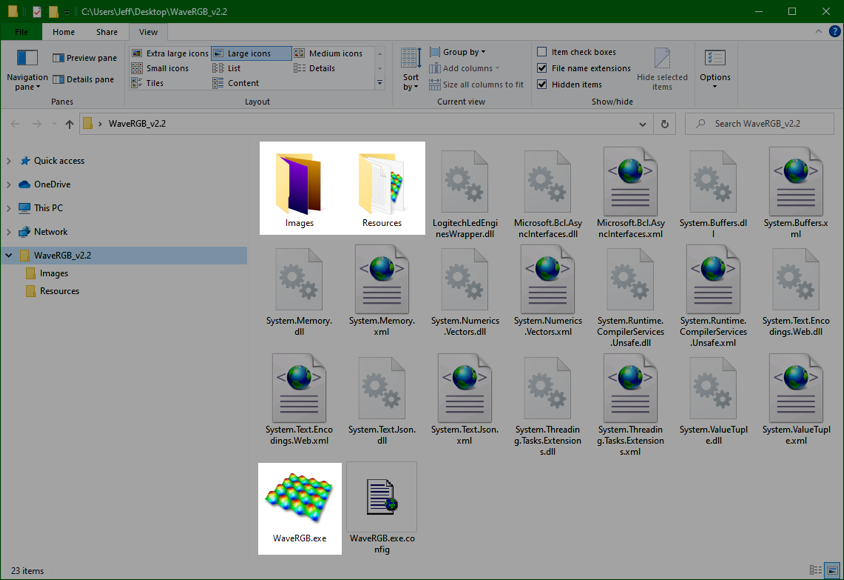The image size is (844, 580).
Task: Toggle the Hidden items checkbox
Action: click(x=542, y=84)
